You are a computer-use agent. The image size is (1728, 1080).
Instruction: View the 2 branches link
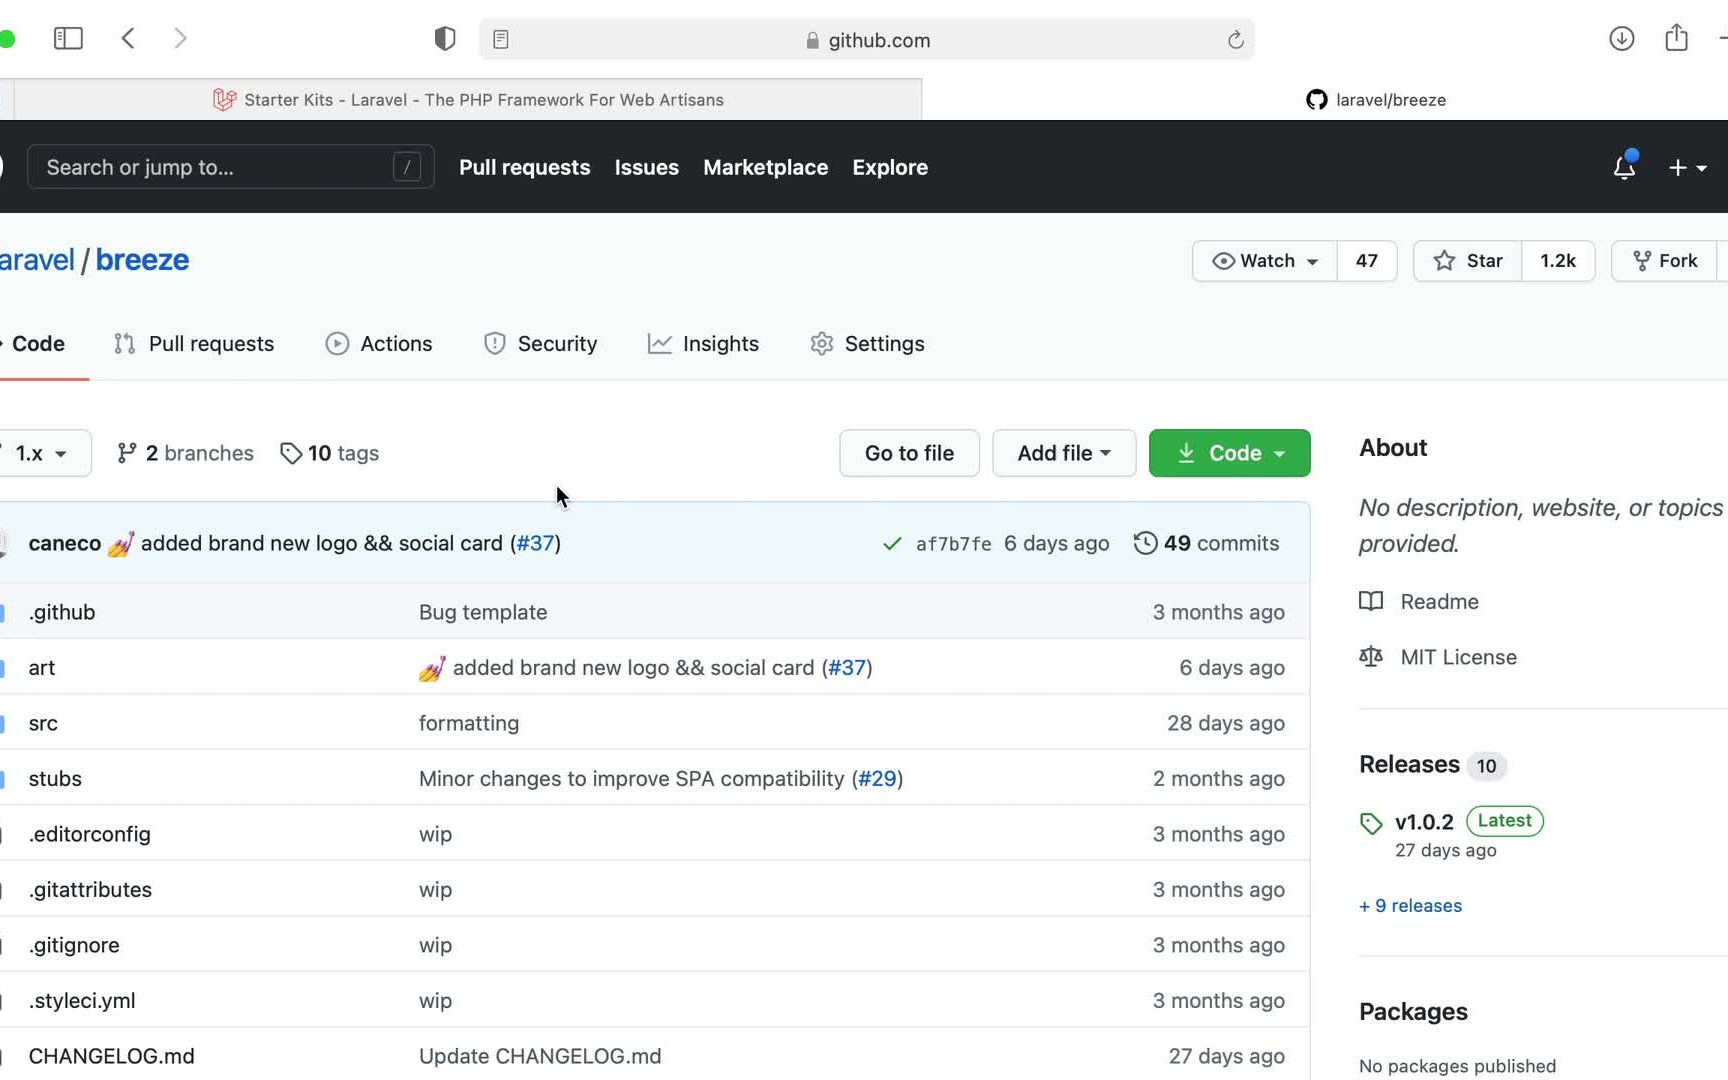[x=185, y=453]
